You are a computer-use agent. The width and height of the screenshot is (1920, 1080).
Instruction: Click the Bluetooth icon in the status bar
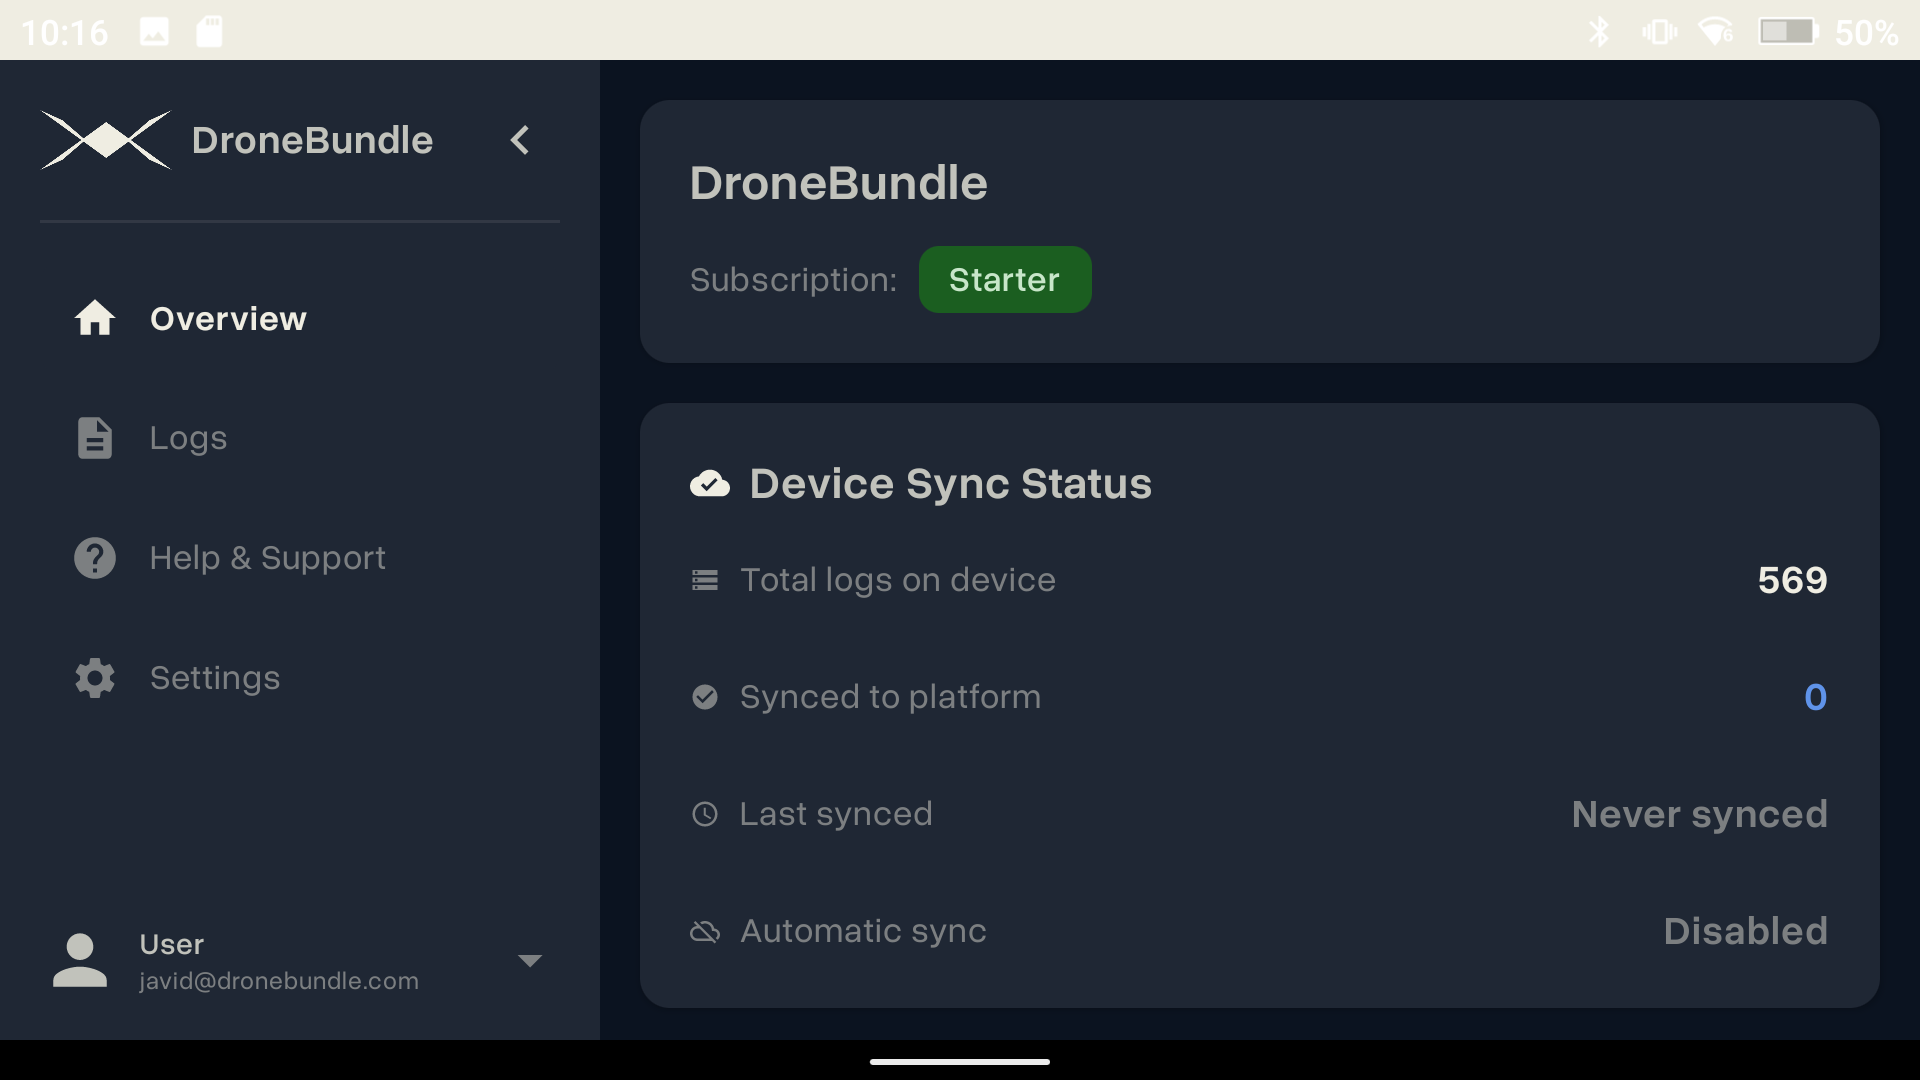(x=1600, y=30)
